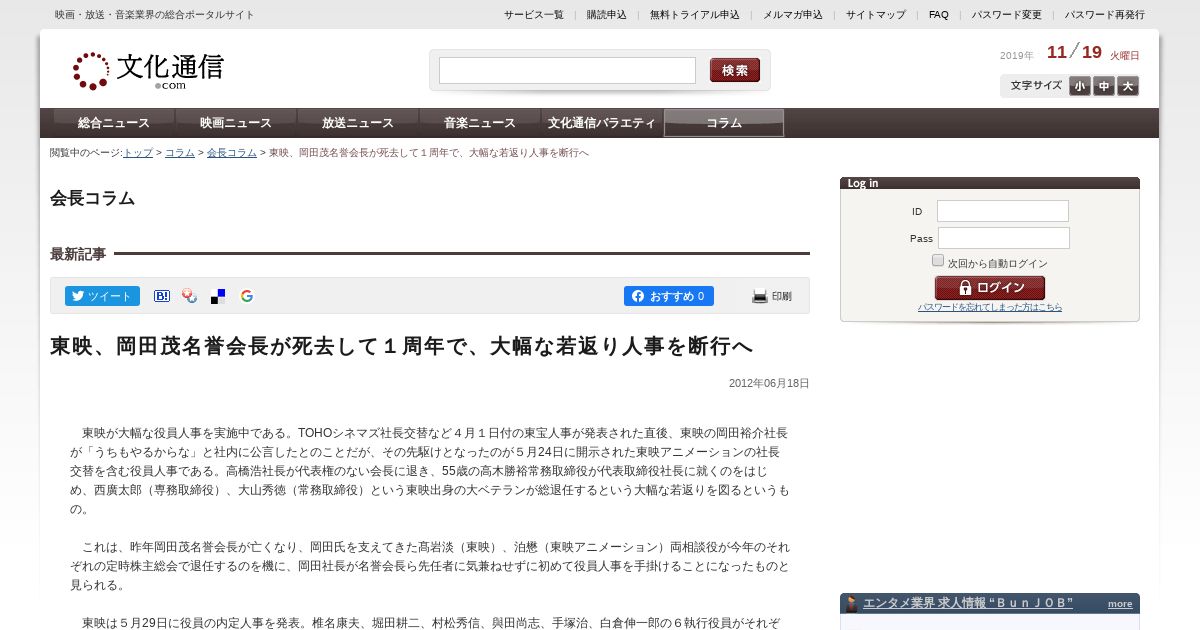Enable 次回から自動ログイン checkbox
The width and height of the screenshot is (1200, 630).
click(938, 260)
